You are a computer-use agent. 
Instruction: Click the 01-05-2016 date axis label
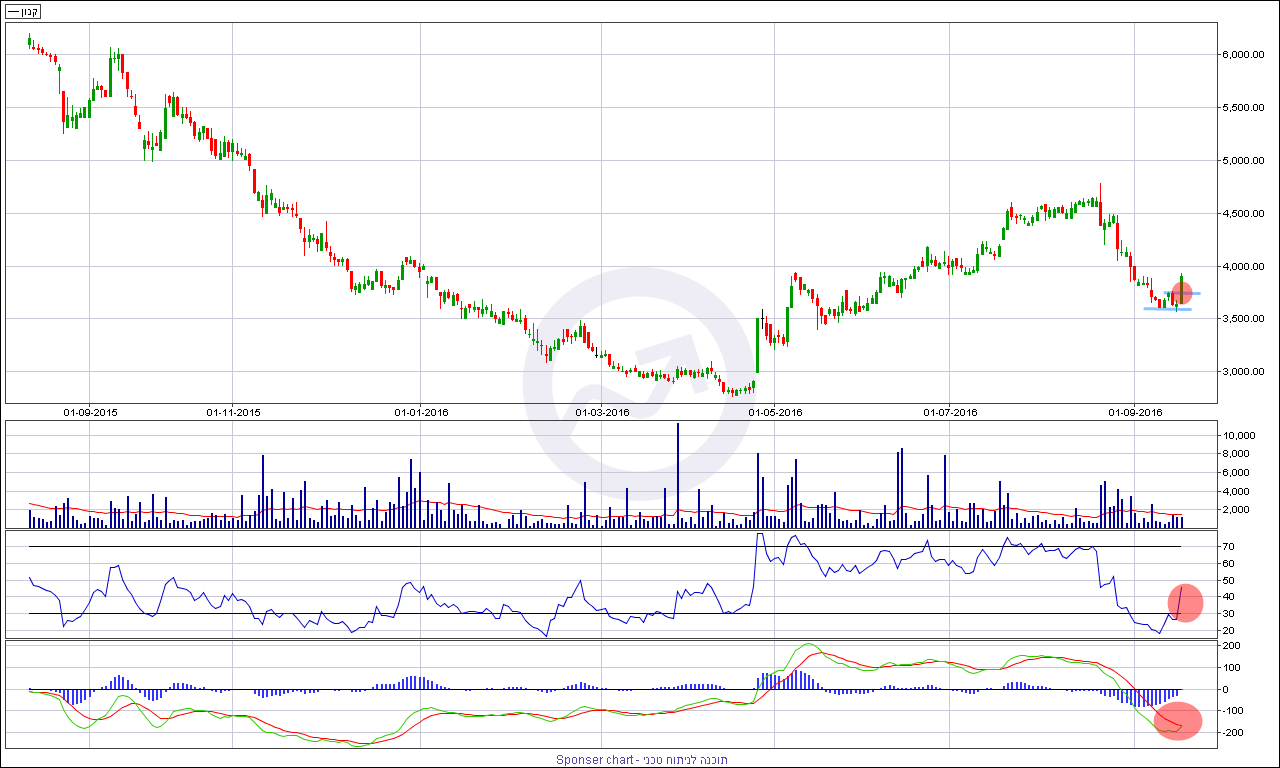tap(776, 412)
